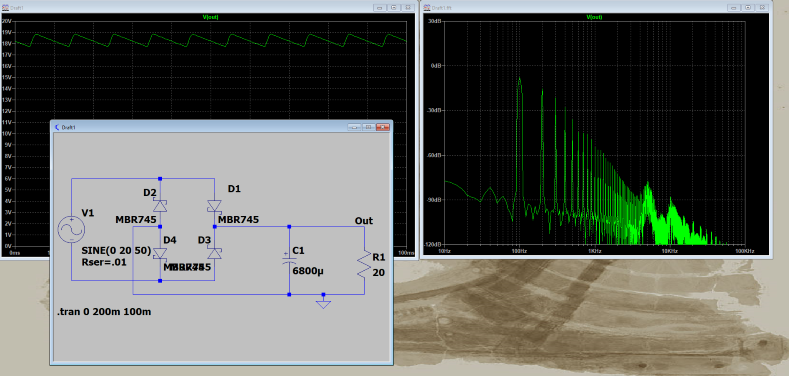Minimize the FFT plot window
The height and width of the screenshot is (376, 789).
point(735,8)
